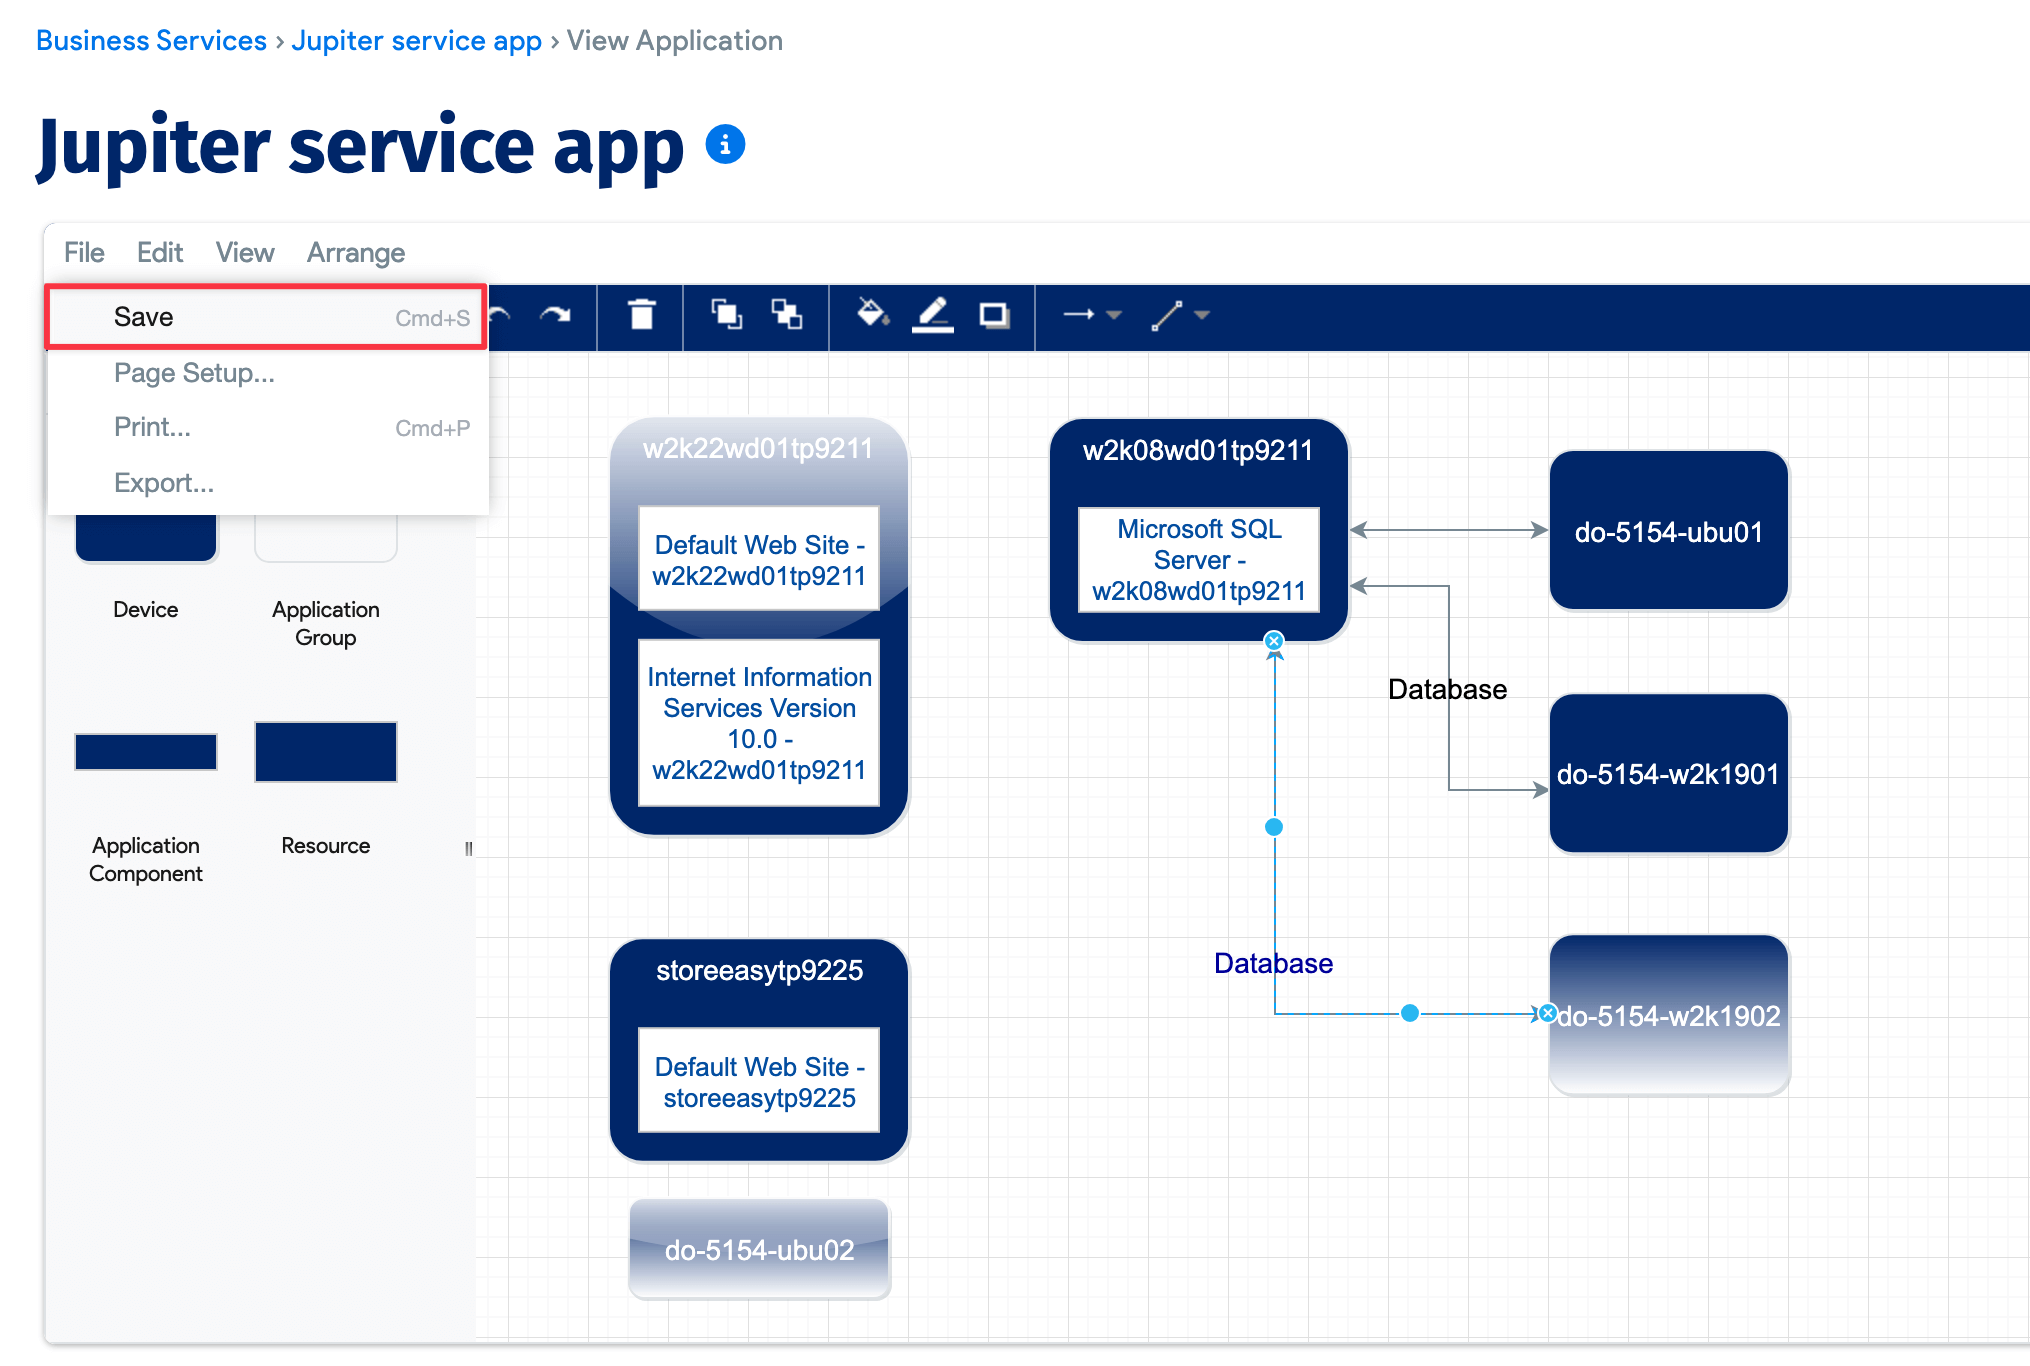
Task: Select the do-5154-ubu01 device node
Action: coord(1668,531)
